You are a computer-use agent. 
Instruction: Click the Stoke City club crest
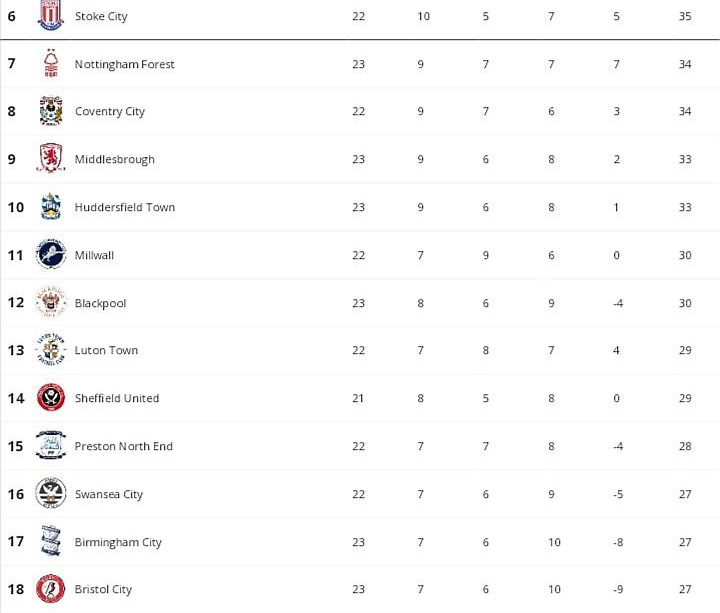(x=50, y=16)
